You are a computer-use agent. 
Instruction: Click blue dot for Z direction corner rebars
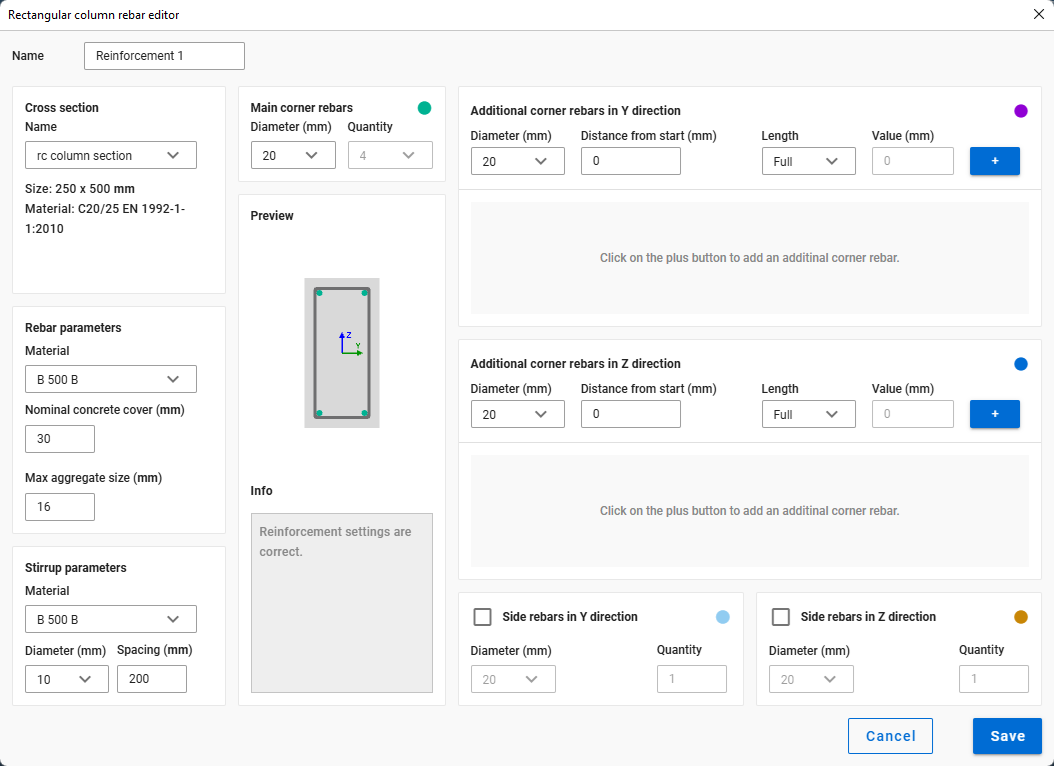click(x=1020, y=364)
